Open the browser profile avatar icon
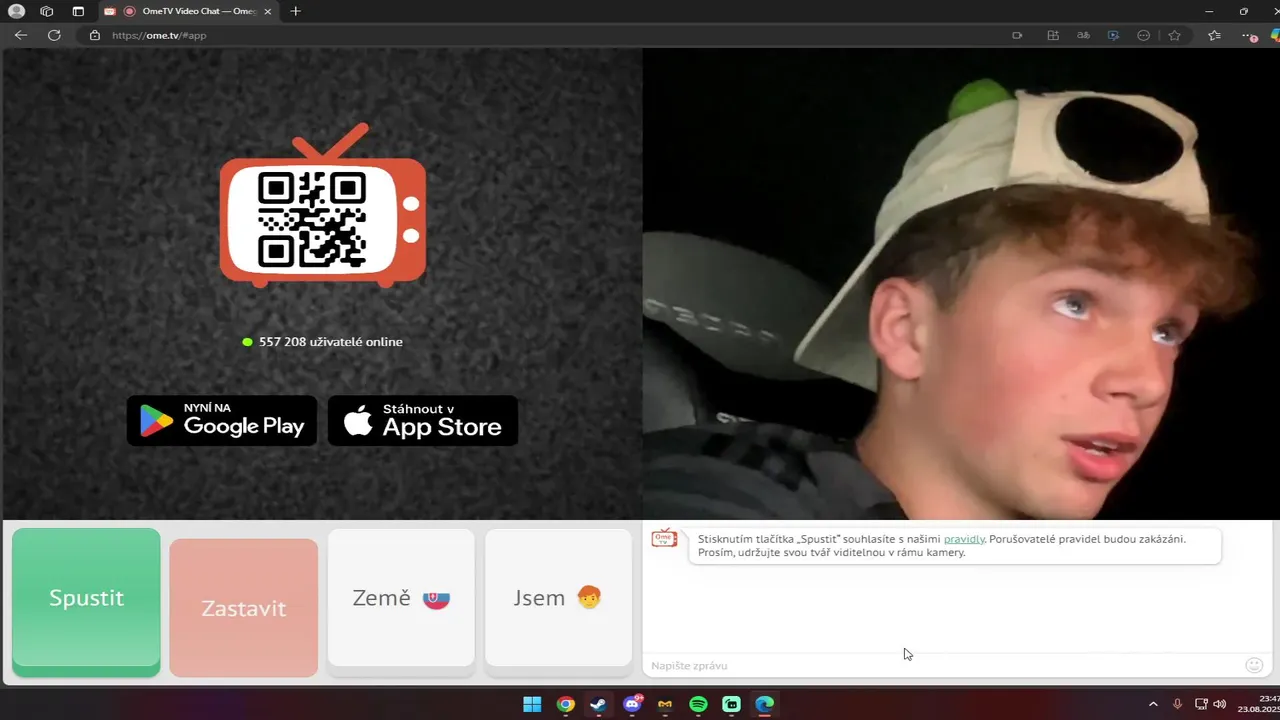The image size is (1280, 720). tap(16, 11)
